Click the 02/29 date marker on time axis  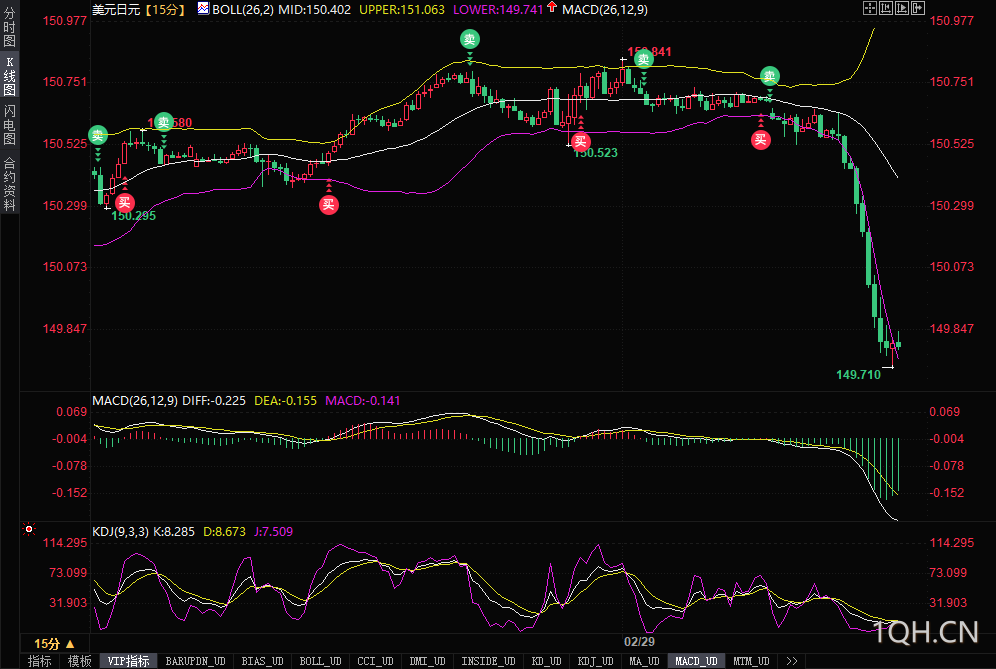point(639,642)
